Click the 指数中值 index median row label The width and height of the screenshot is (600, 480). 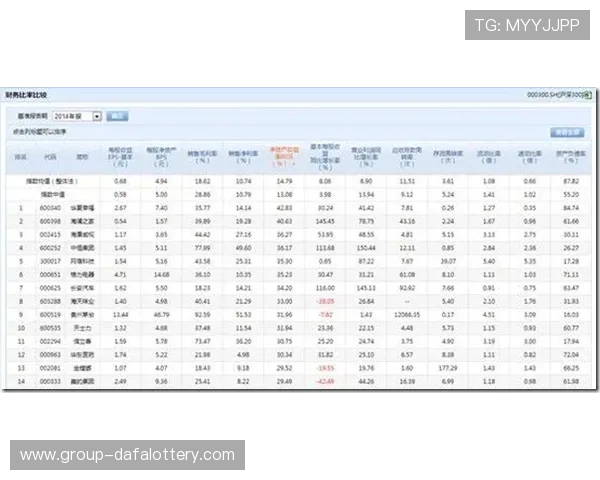[x=53, y=195]
